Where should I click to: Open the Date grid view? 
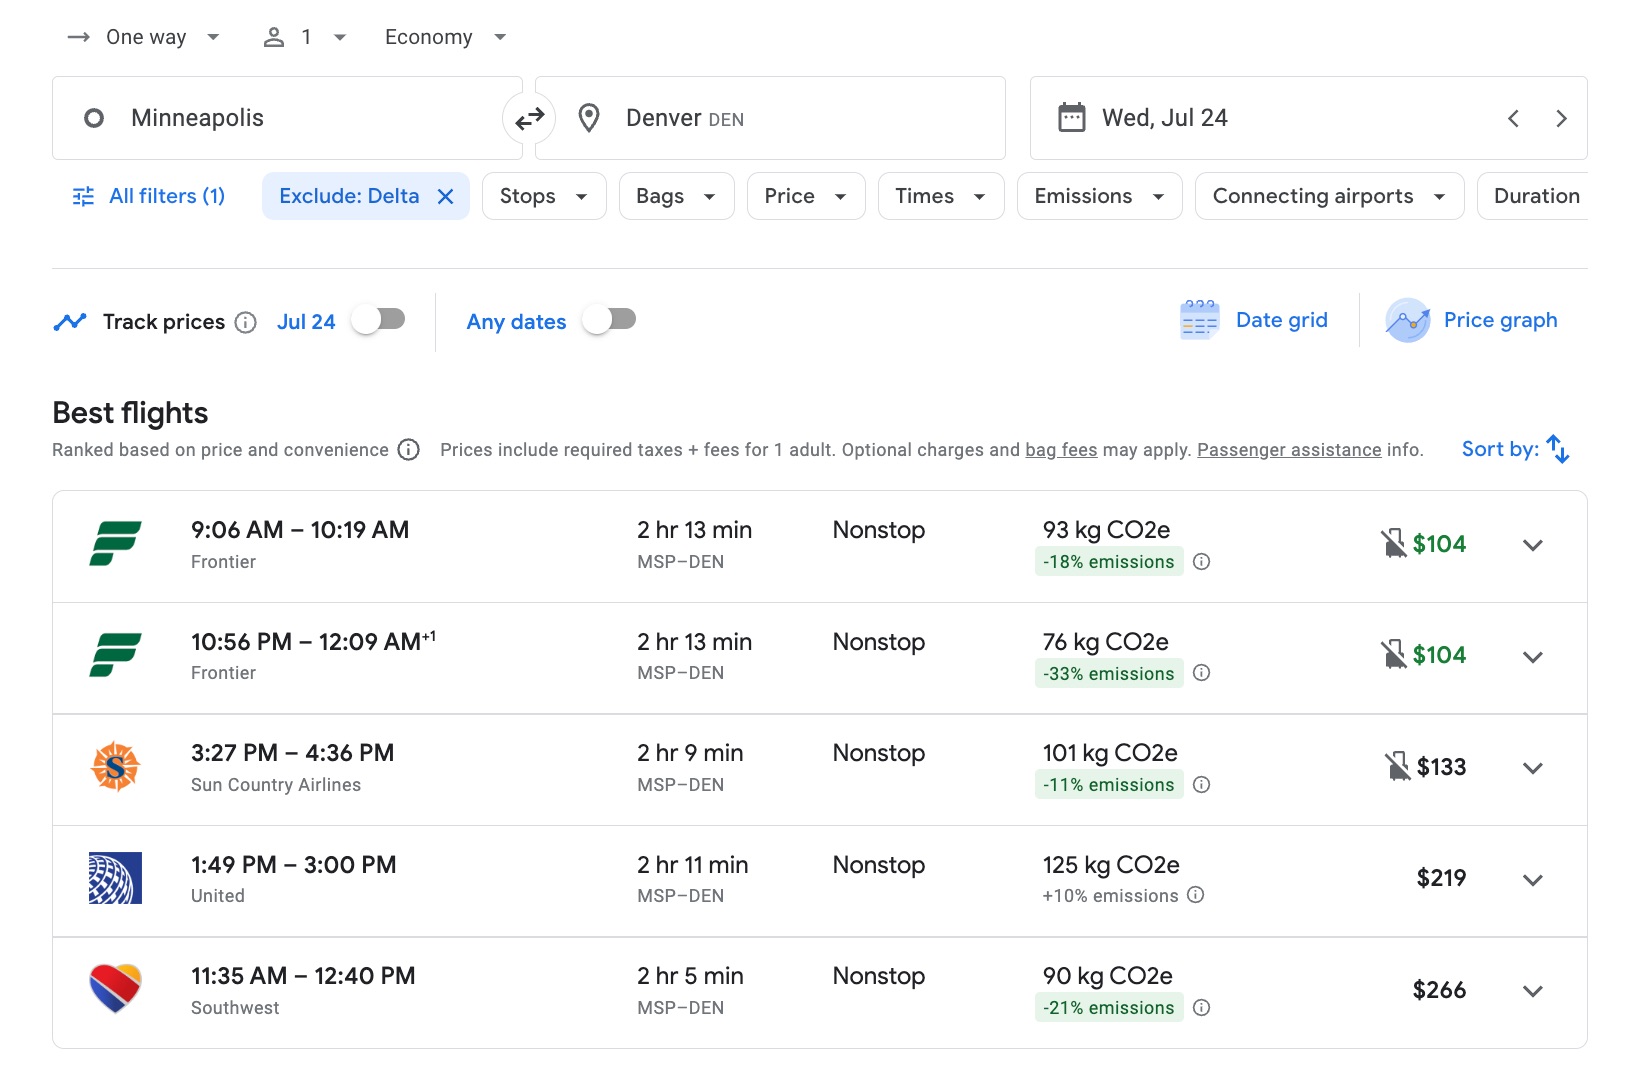[x=1255, y=320]
